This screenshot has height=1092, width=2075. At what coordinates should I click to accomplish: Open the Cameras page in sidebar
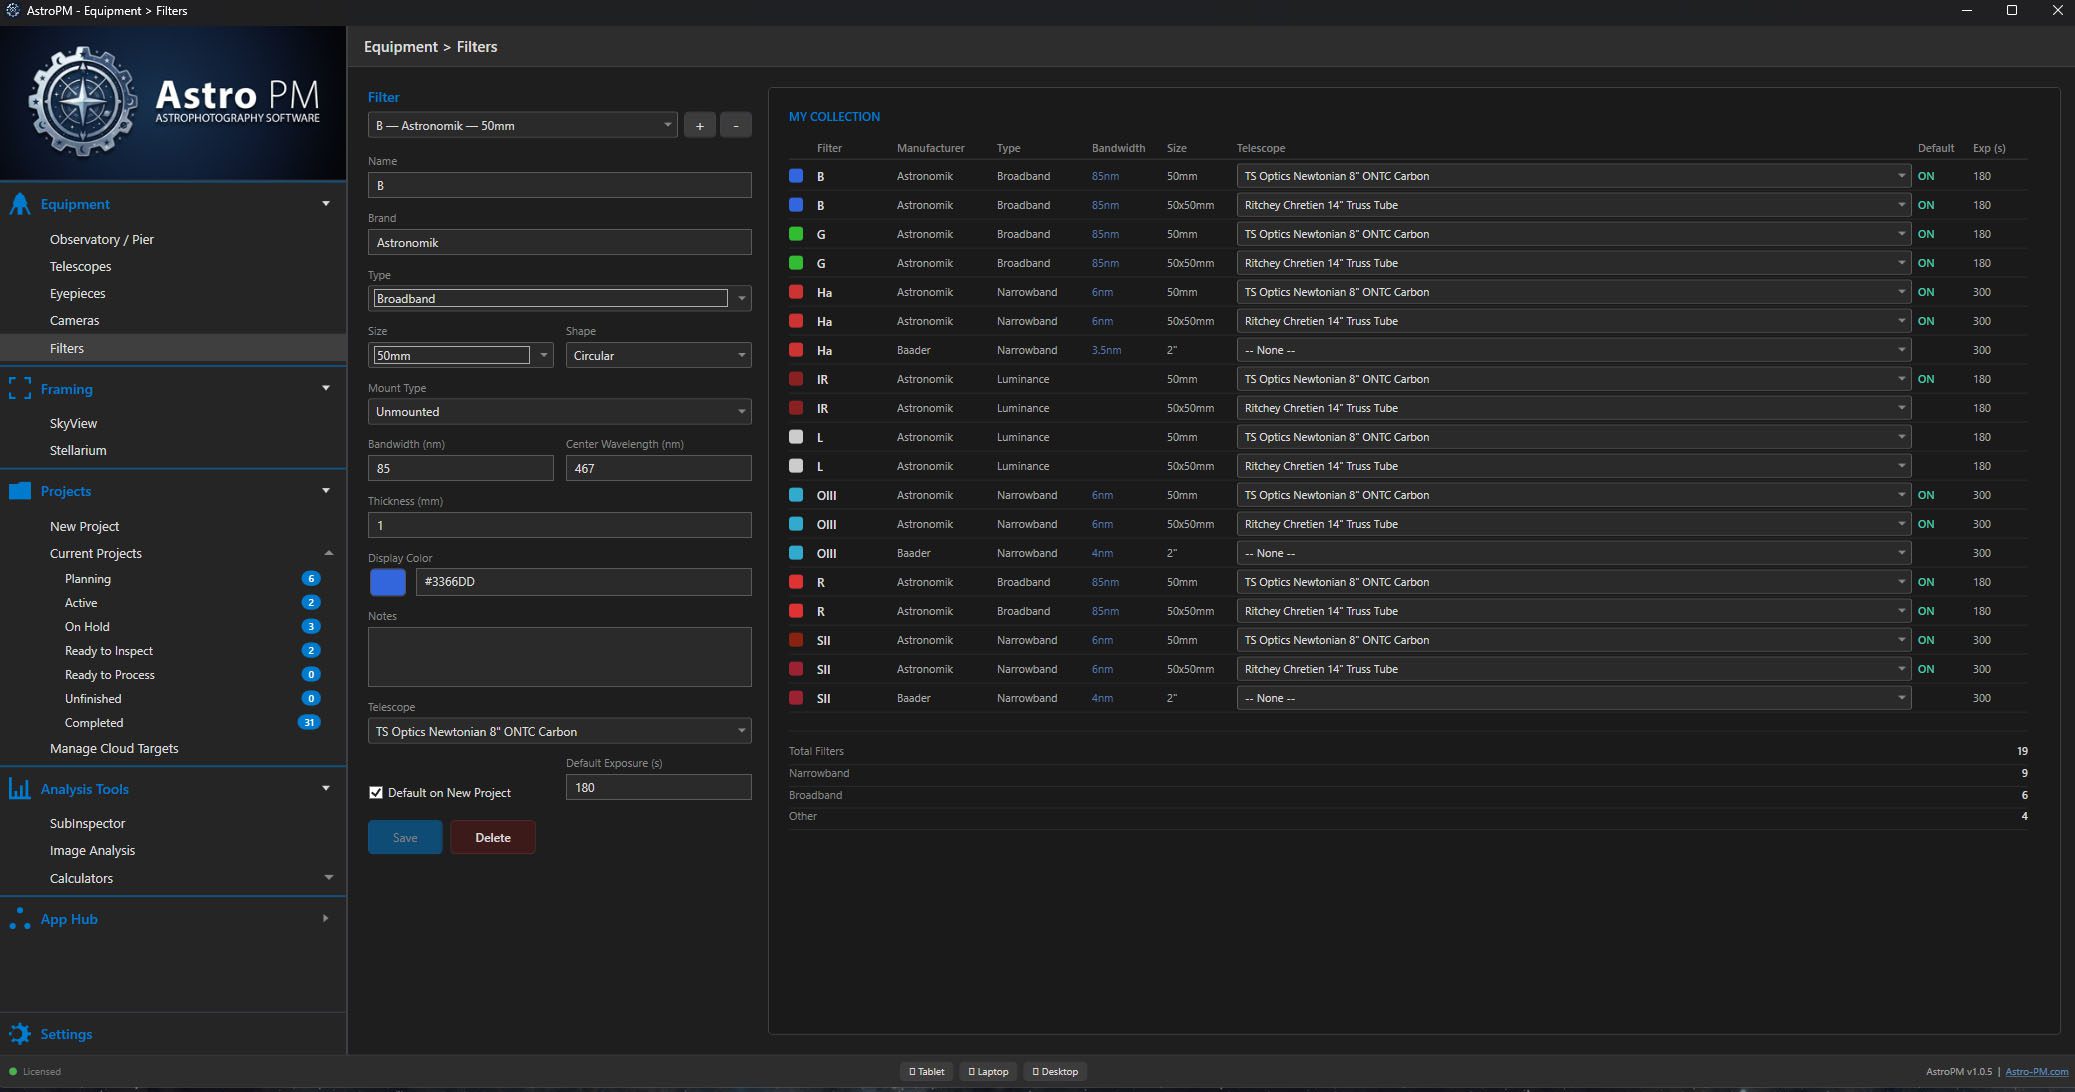[x=74, y=321]
